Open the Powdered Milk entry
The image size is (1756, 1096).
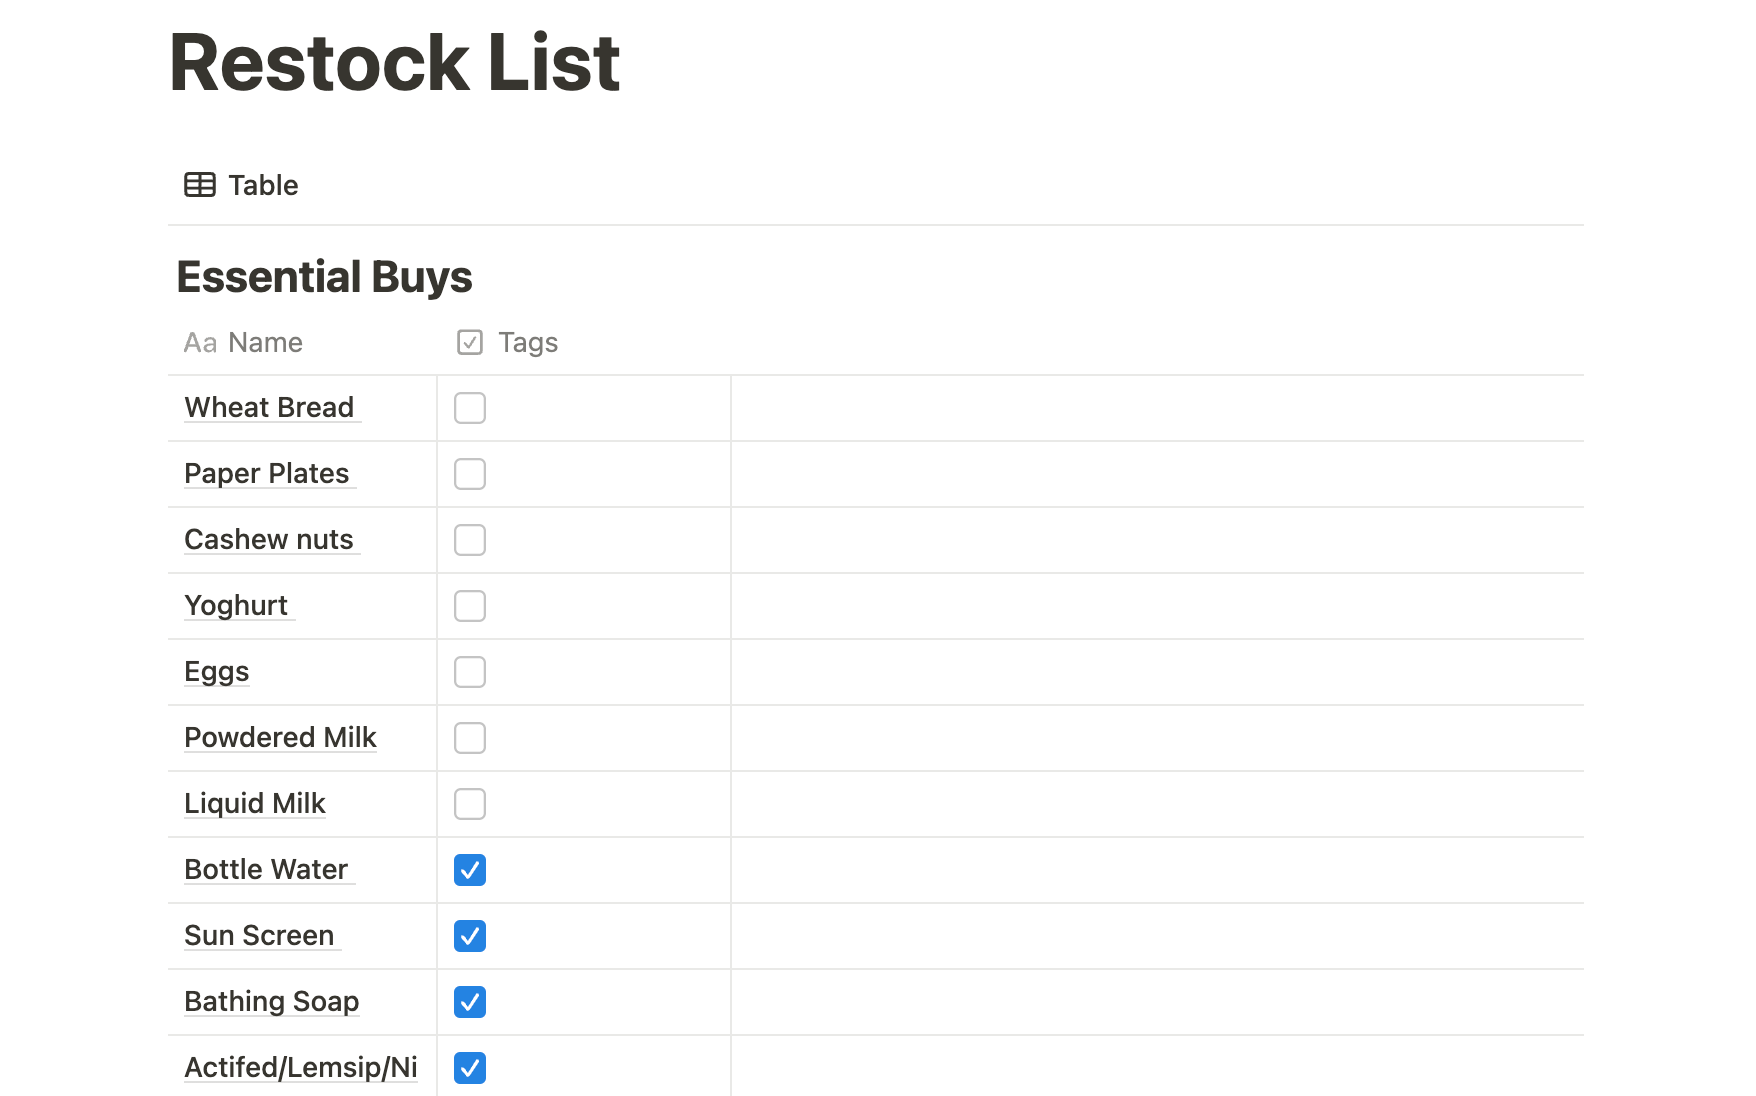[x=280, y=738]
